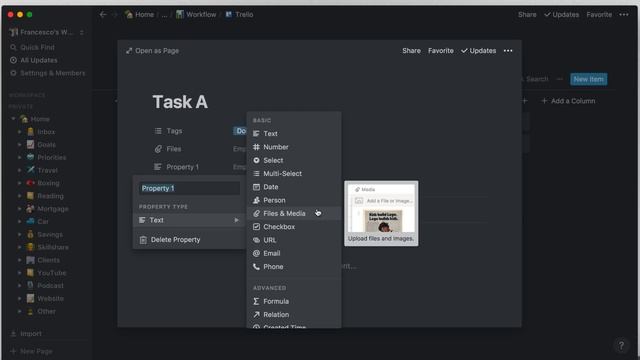The width and height of the screenshot is (640, 360).
Task: Click the New Item button
Action: tap(589, 79)
